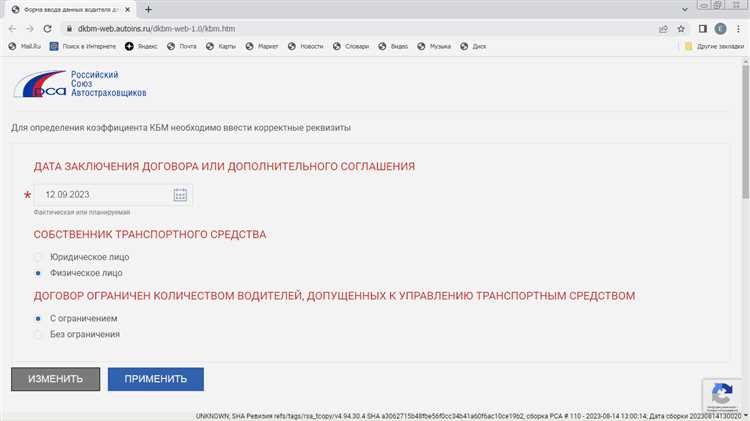Viewport: 750px width, 421px height.
Task: Open the calendar date picker icon
Action: pos(180,195)
